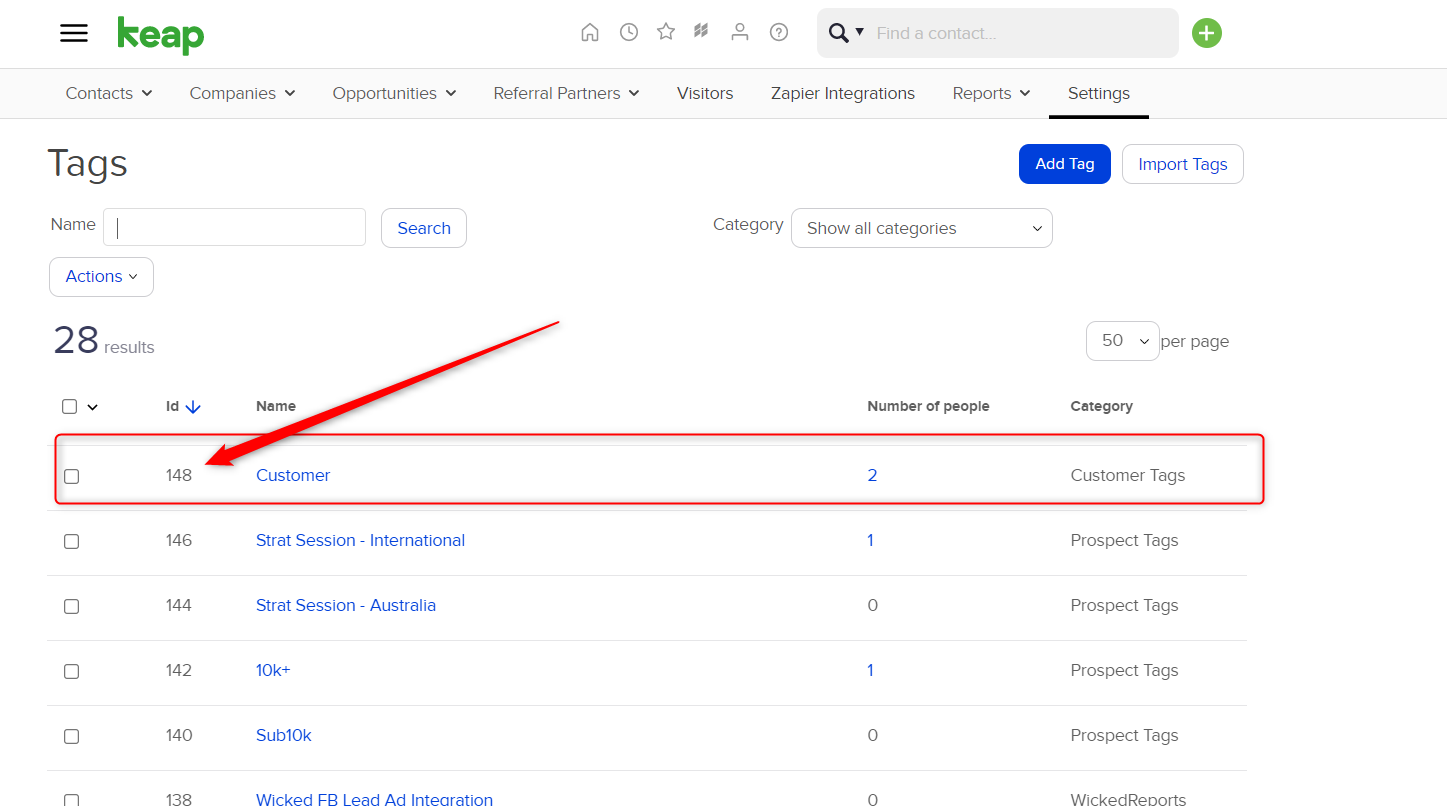Click the Id value 146

click(179, 540)
